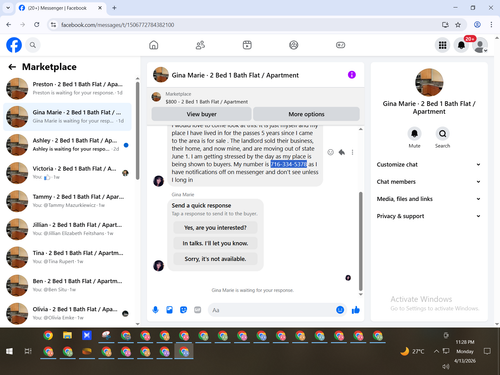The image size is (500, 375).
Task: Send quick response 'Sorry, it's not available.'
Action: pos(215,259)
